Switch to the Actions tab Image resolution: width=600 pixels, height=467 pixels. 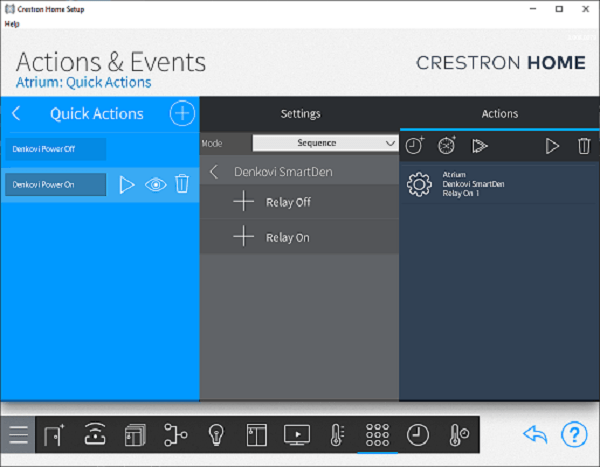coord(500,114)
